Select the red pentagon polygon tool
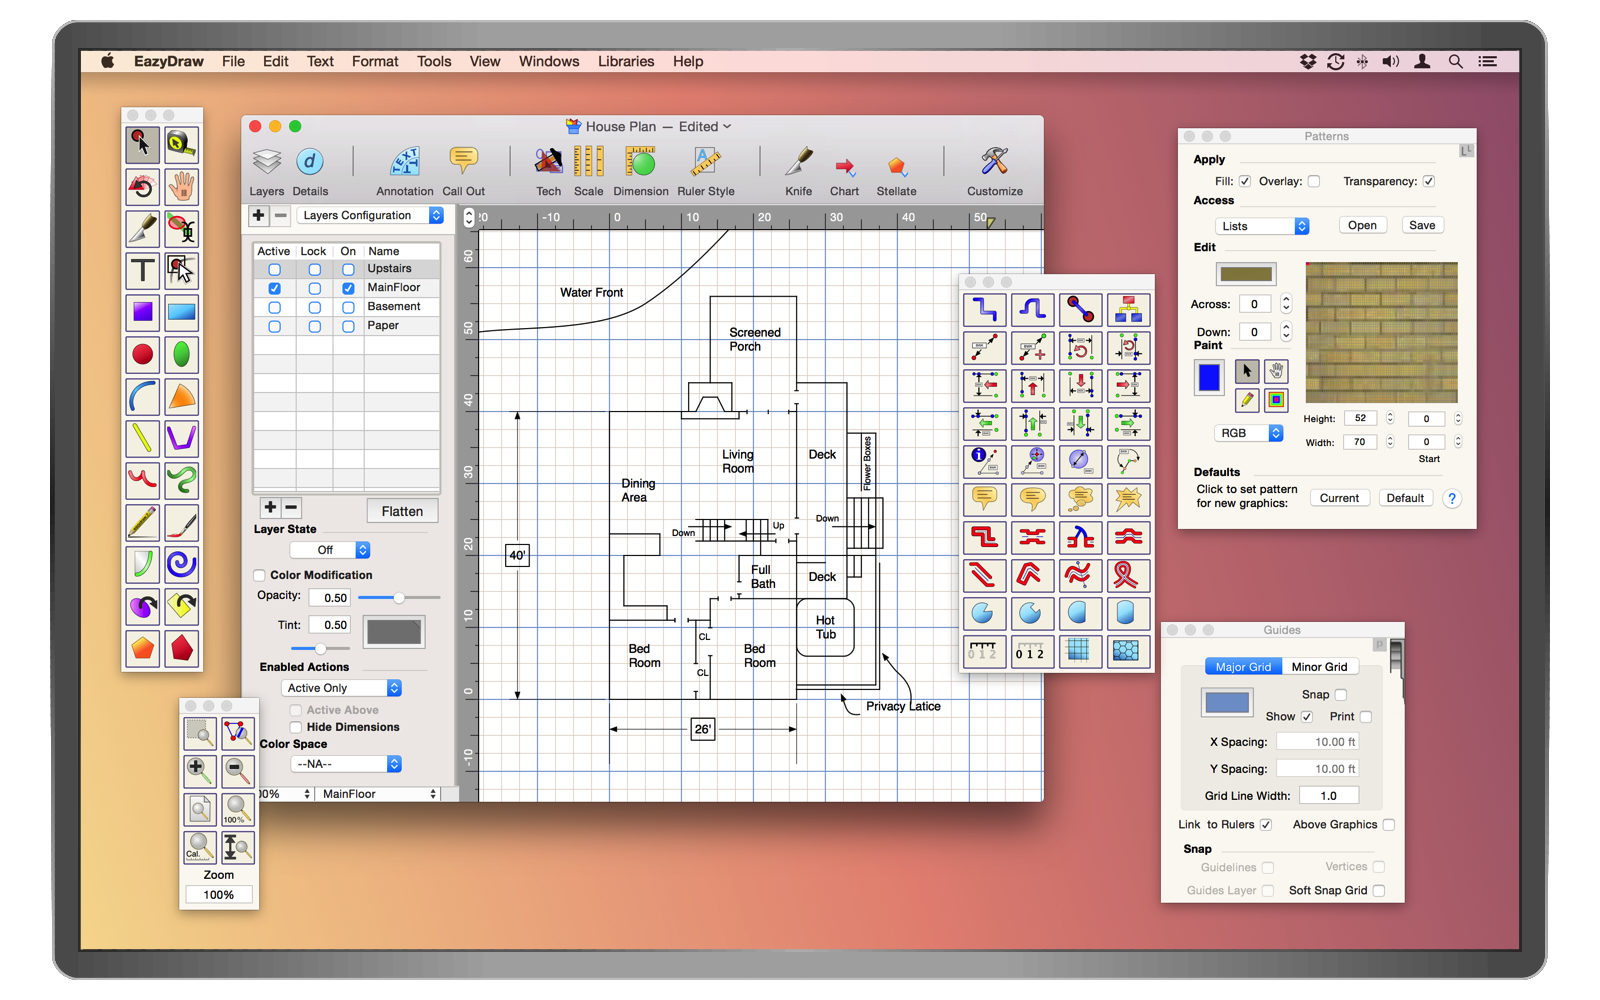Viewport: 1600px width, 1000px height. pos(181,648)
